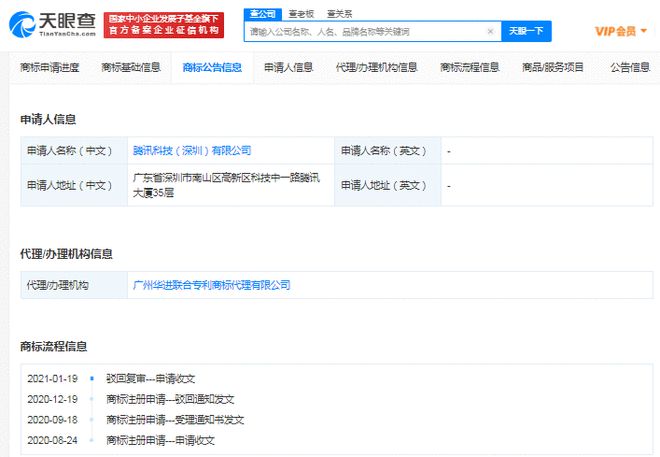Viewport: 660px width, 457px height.
Task: Select the 查公司 search tab
Action: point(262,14)
